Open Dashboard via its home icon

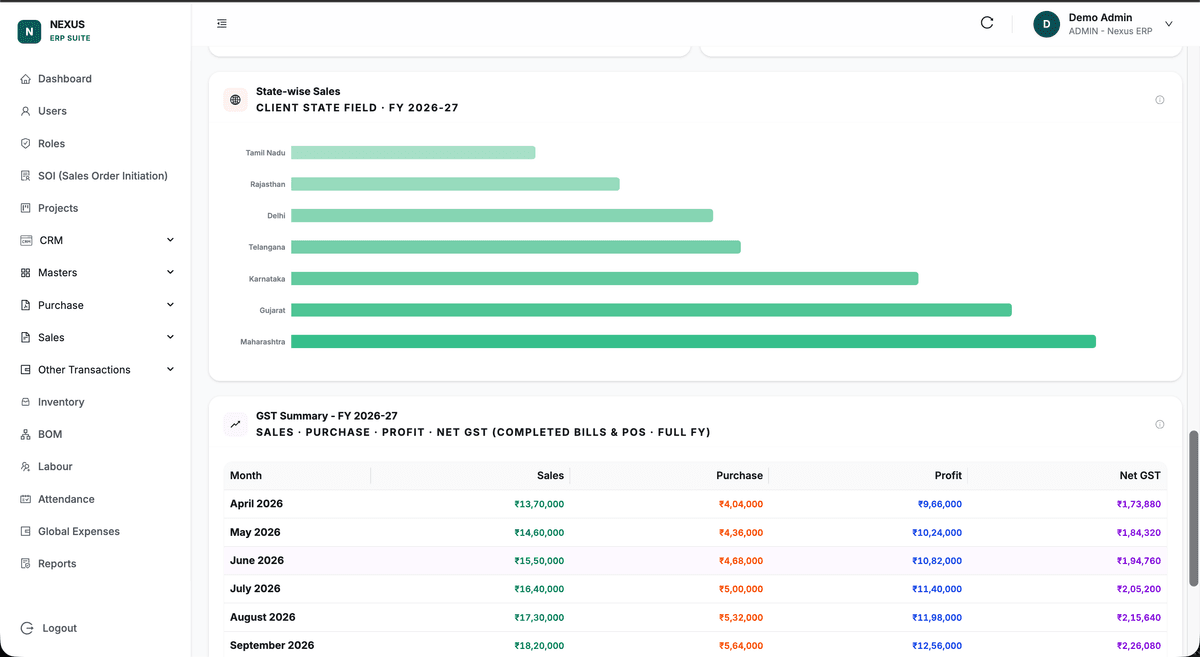coord(25,79)
